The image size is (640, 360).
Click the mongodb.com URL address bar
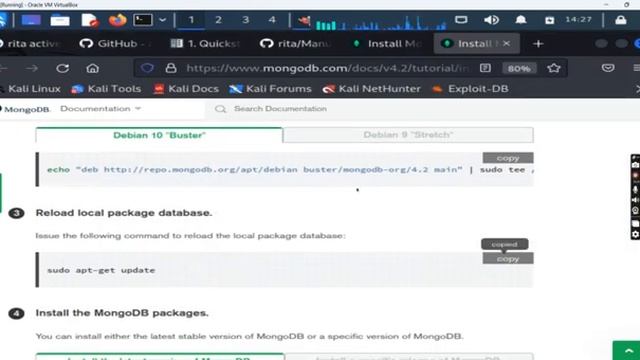click(x=327, y=68)
